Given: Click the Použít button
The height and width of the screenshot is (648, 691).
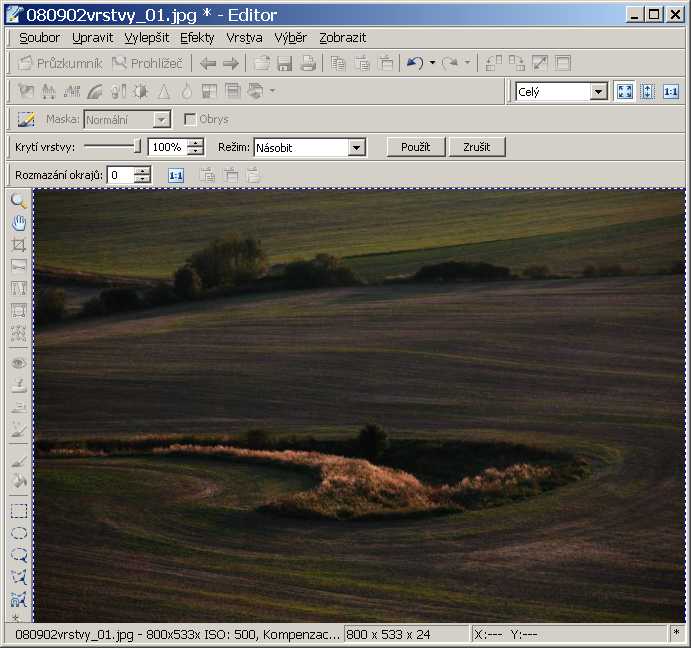Looking at the screenshot, I should click(x=415, y=147).
